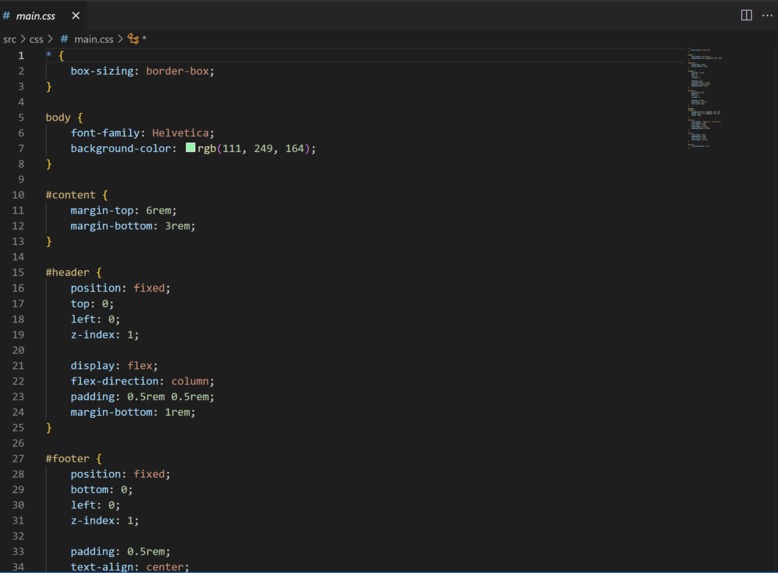Viewport: 778px width, 573px height.
Task: Click line number 10 in the gutter
Action: point(18,195)
